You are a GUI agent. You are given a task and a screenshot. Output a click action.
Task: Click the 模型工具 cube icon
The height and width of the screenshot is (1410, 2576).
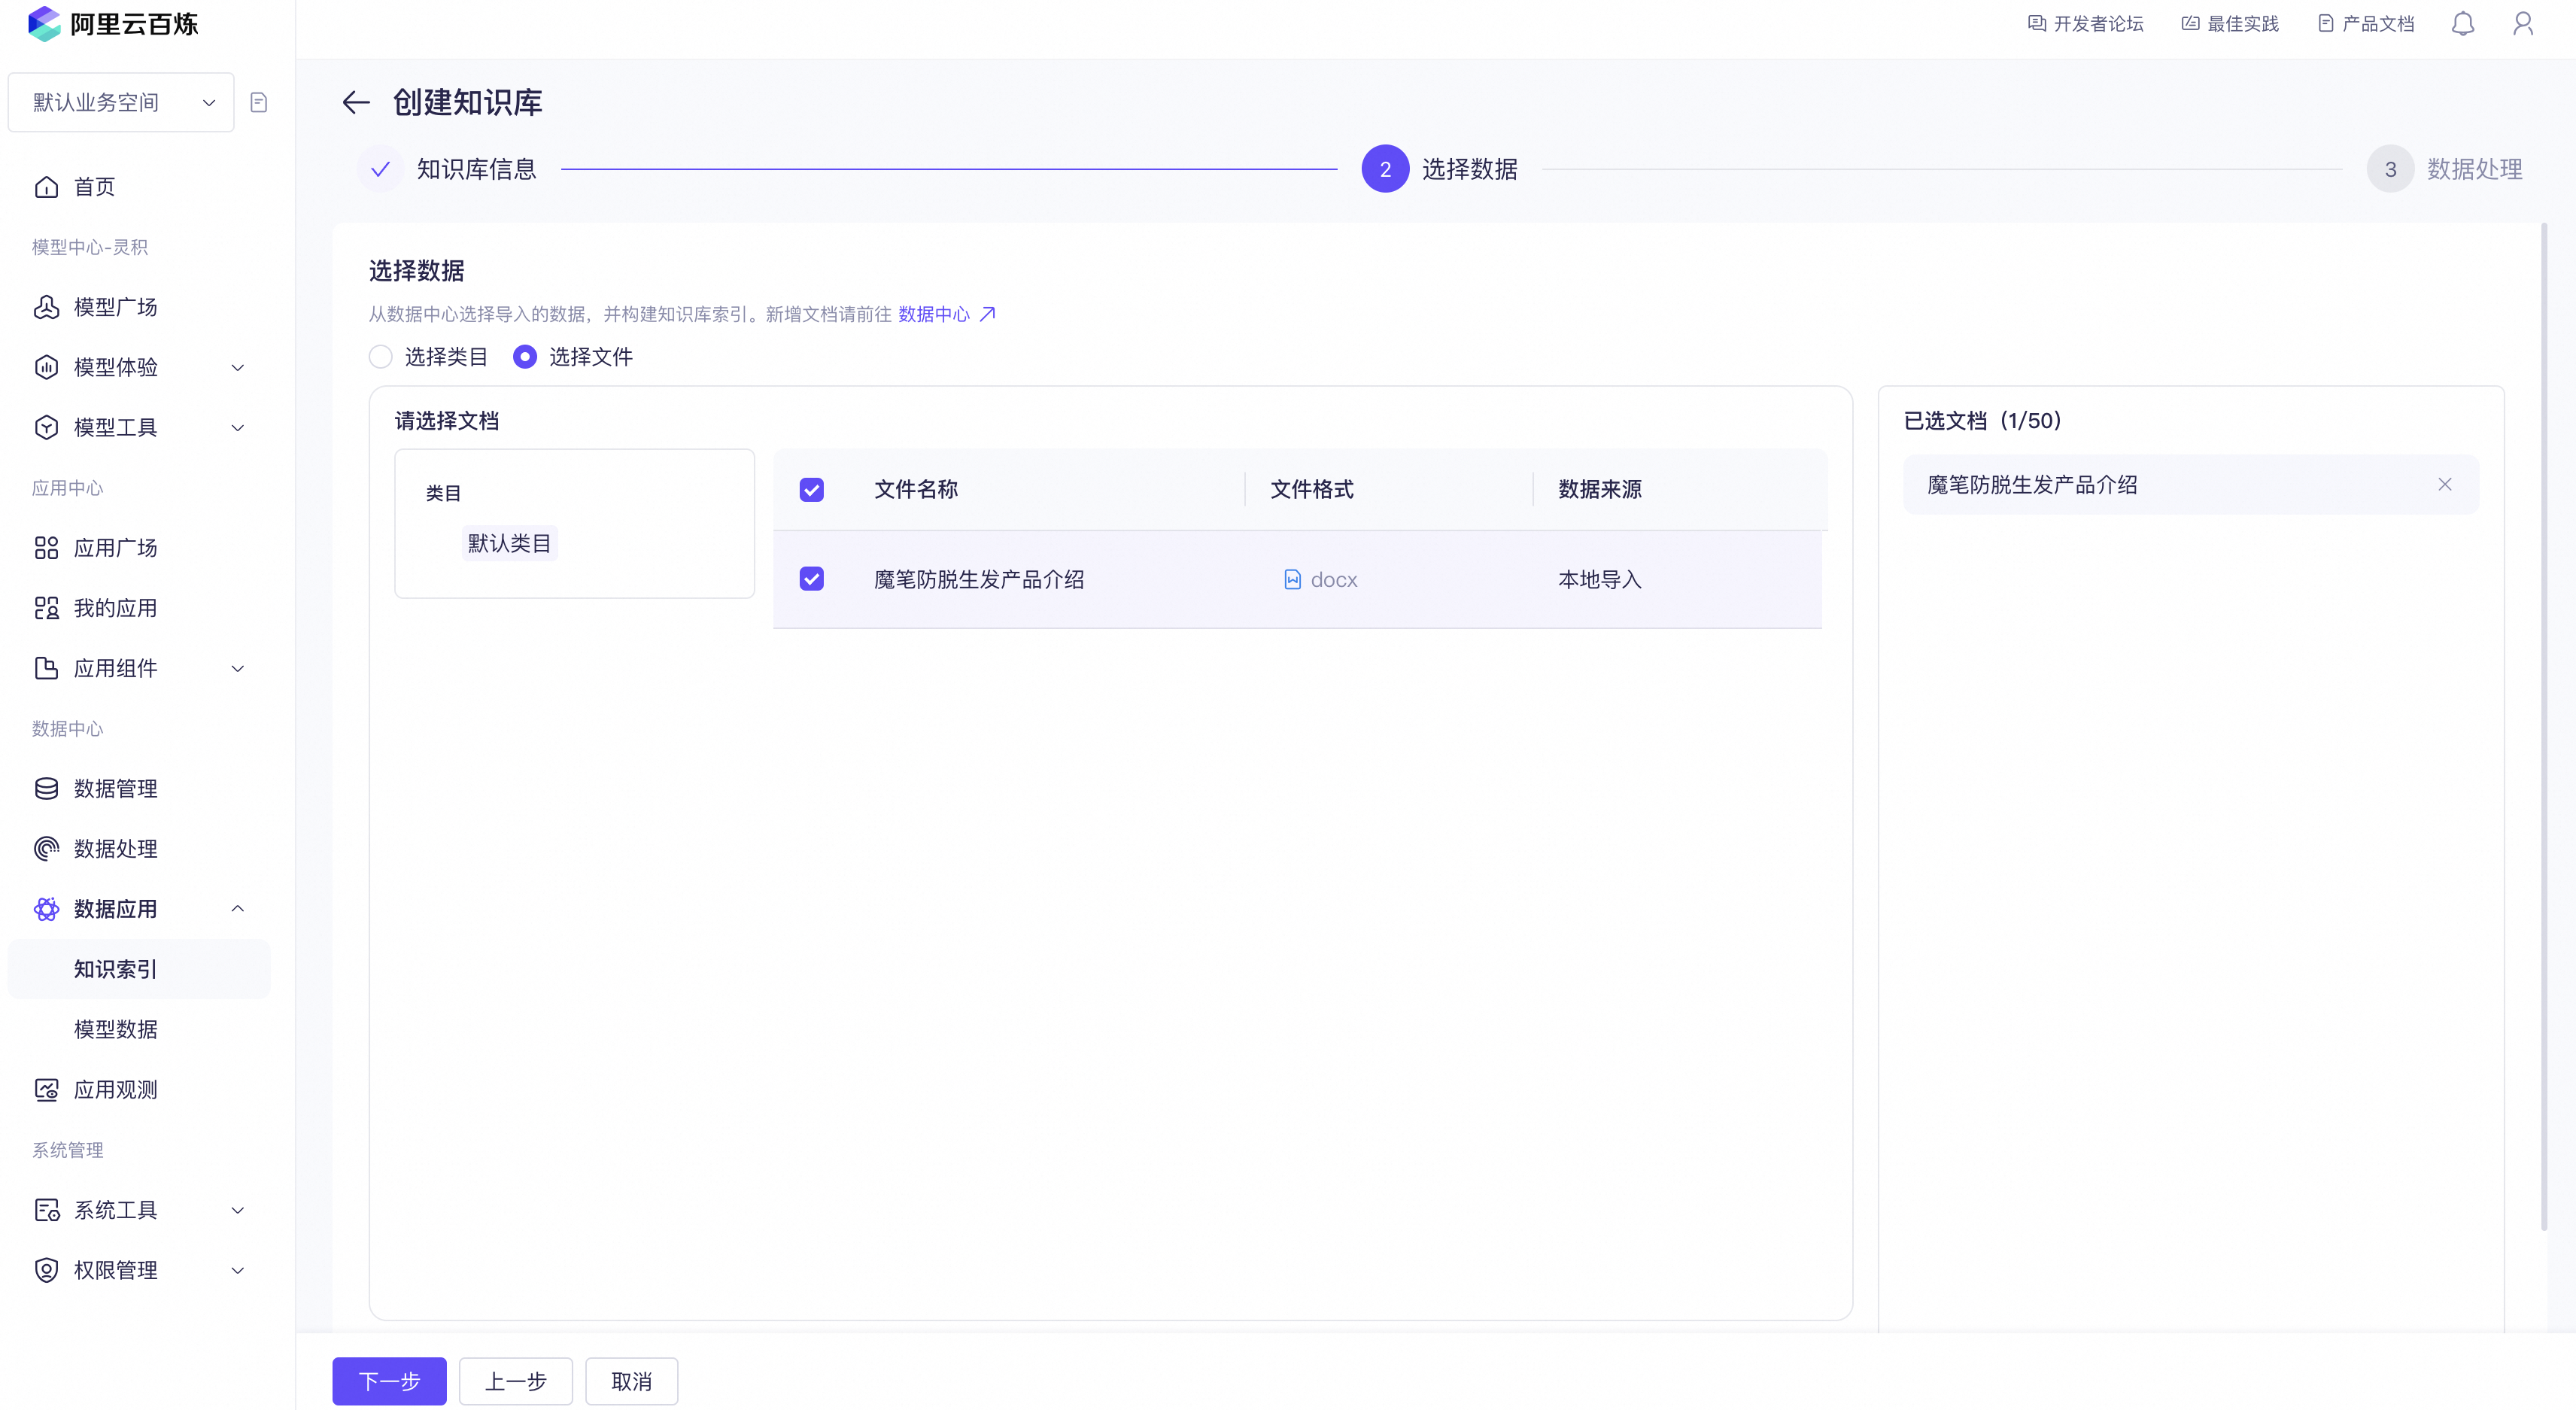pyautogui.click(x=46, y=427)
